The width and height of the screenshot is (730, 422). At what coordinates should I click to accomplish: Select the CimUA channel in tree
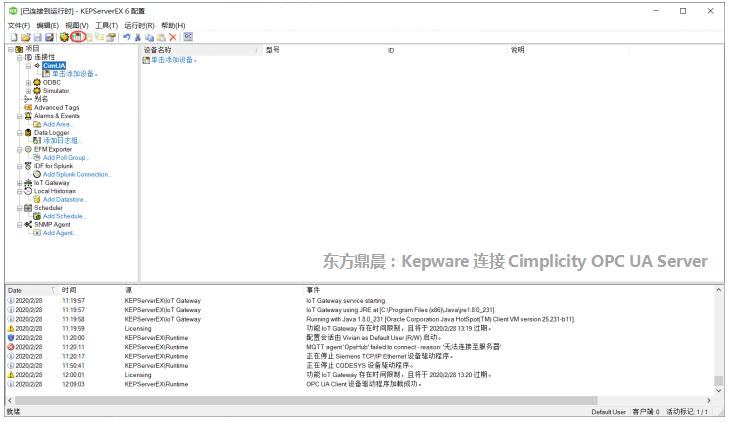tap(54, 66)
